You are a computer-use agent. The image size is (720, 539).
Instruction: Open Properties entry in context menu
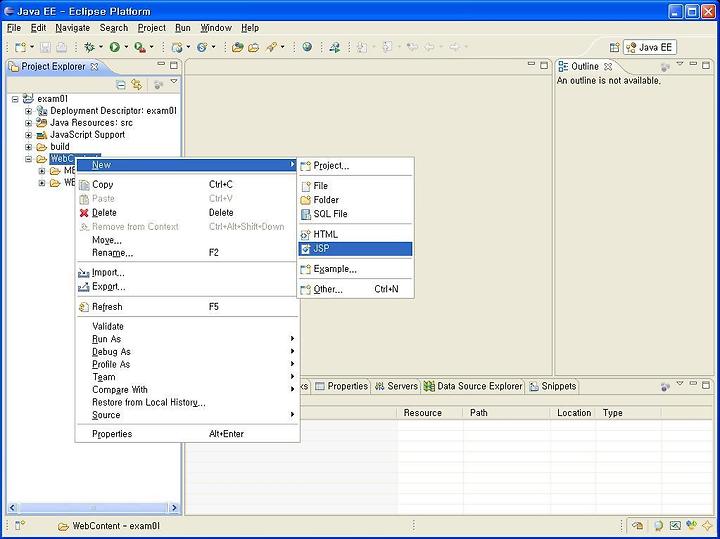(187, 434)
